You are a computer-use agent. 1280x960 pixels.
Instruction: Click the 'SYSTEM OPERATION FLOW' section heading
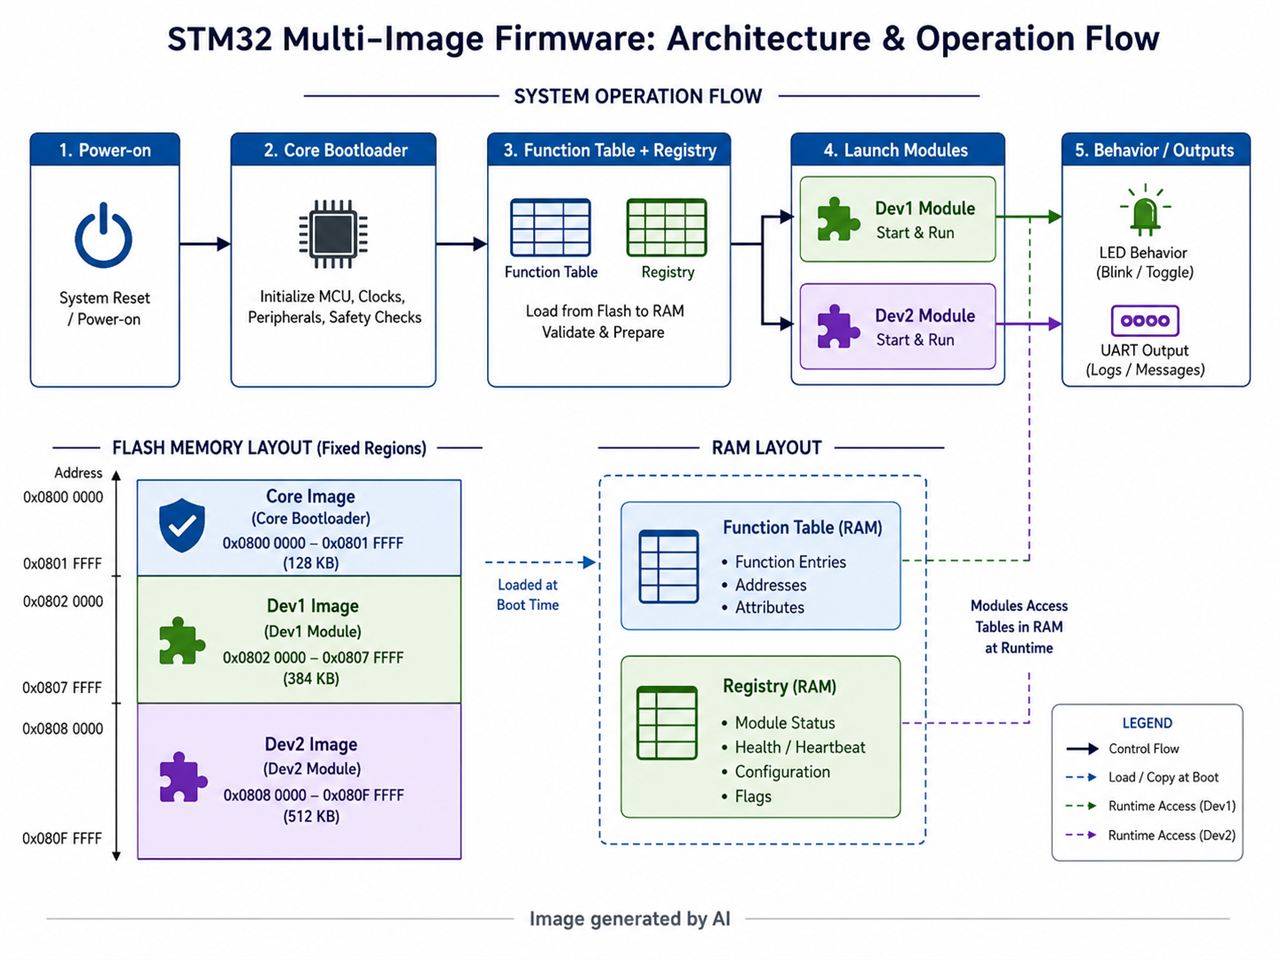point(638,97)
